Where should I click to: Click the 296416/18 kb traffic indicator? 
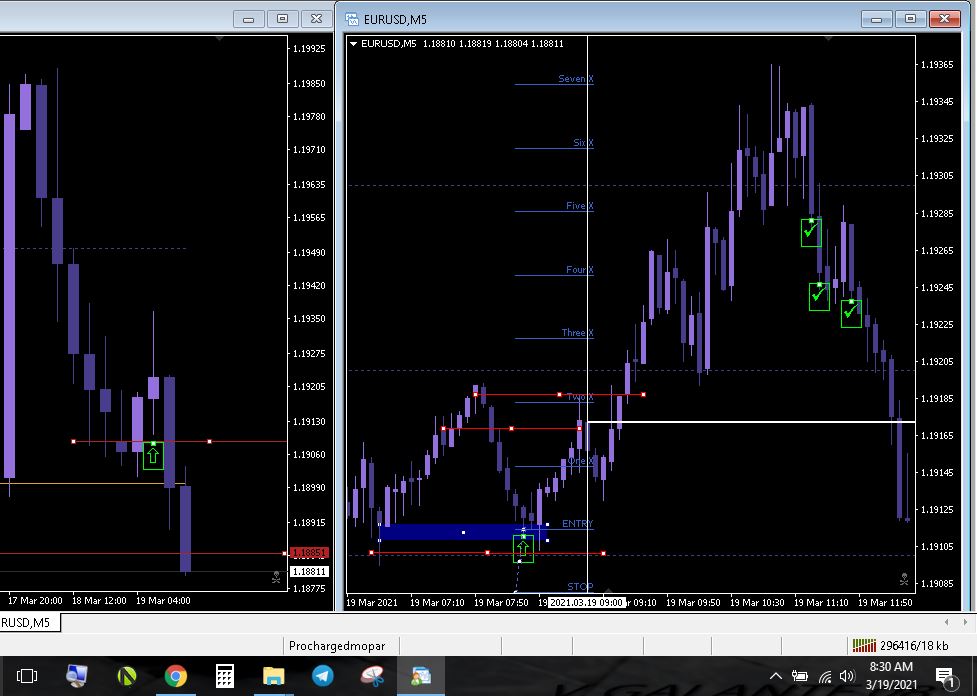pos(915,646)
